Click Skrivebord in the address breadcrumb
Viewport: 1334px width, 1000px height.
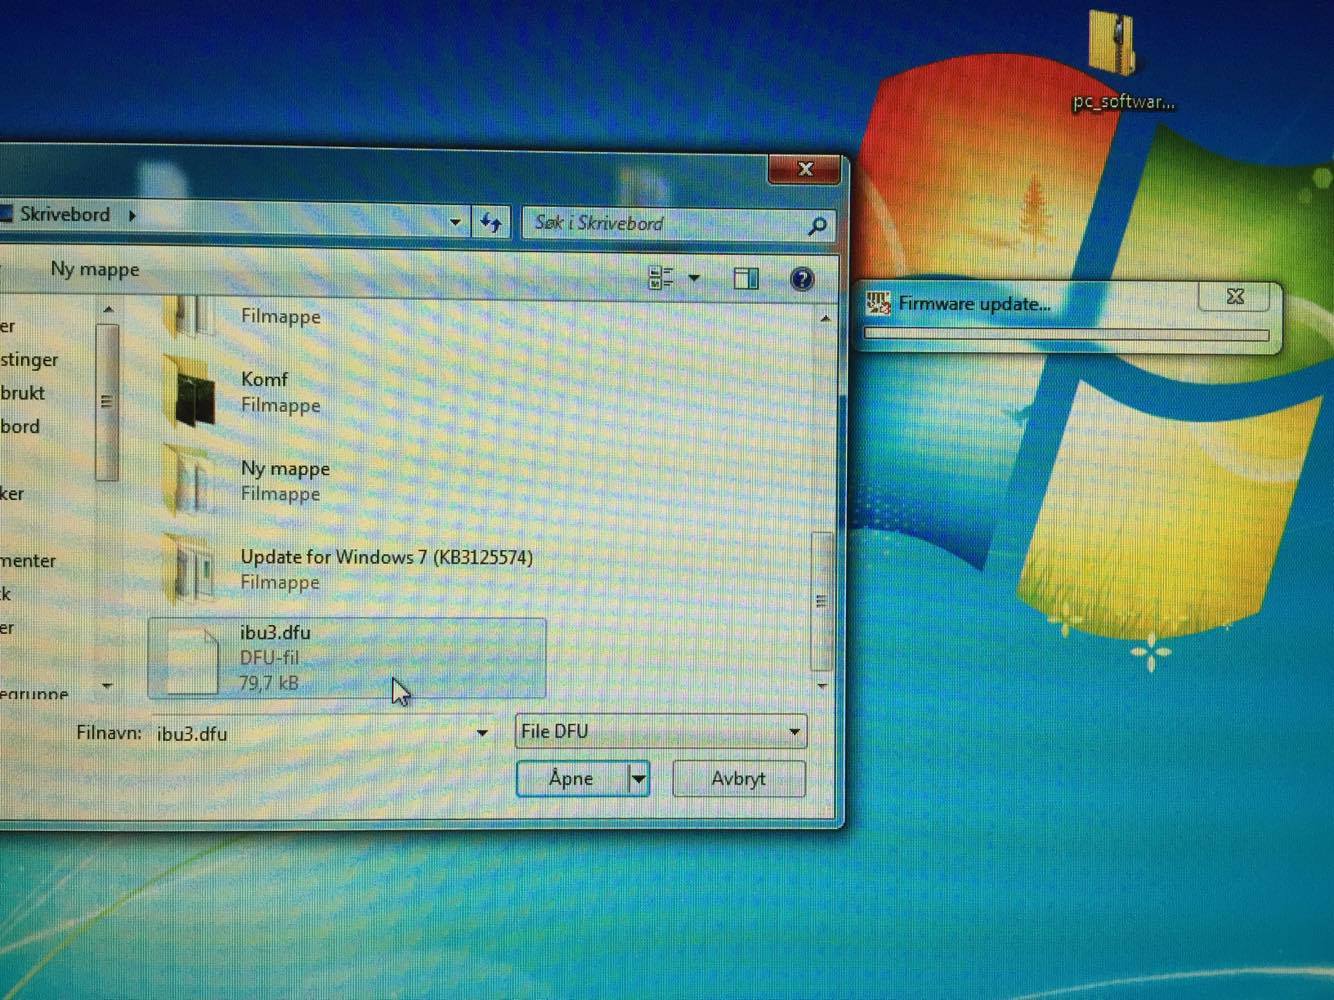point(65,214)
